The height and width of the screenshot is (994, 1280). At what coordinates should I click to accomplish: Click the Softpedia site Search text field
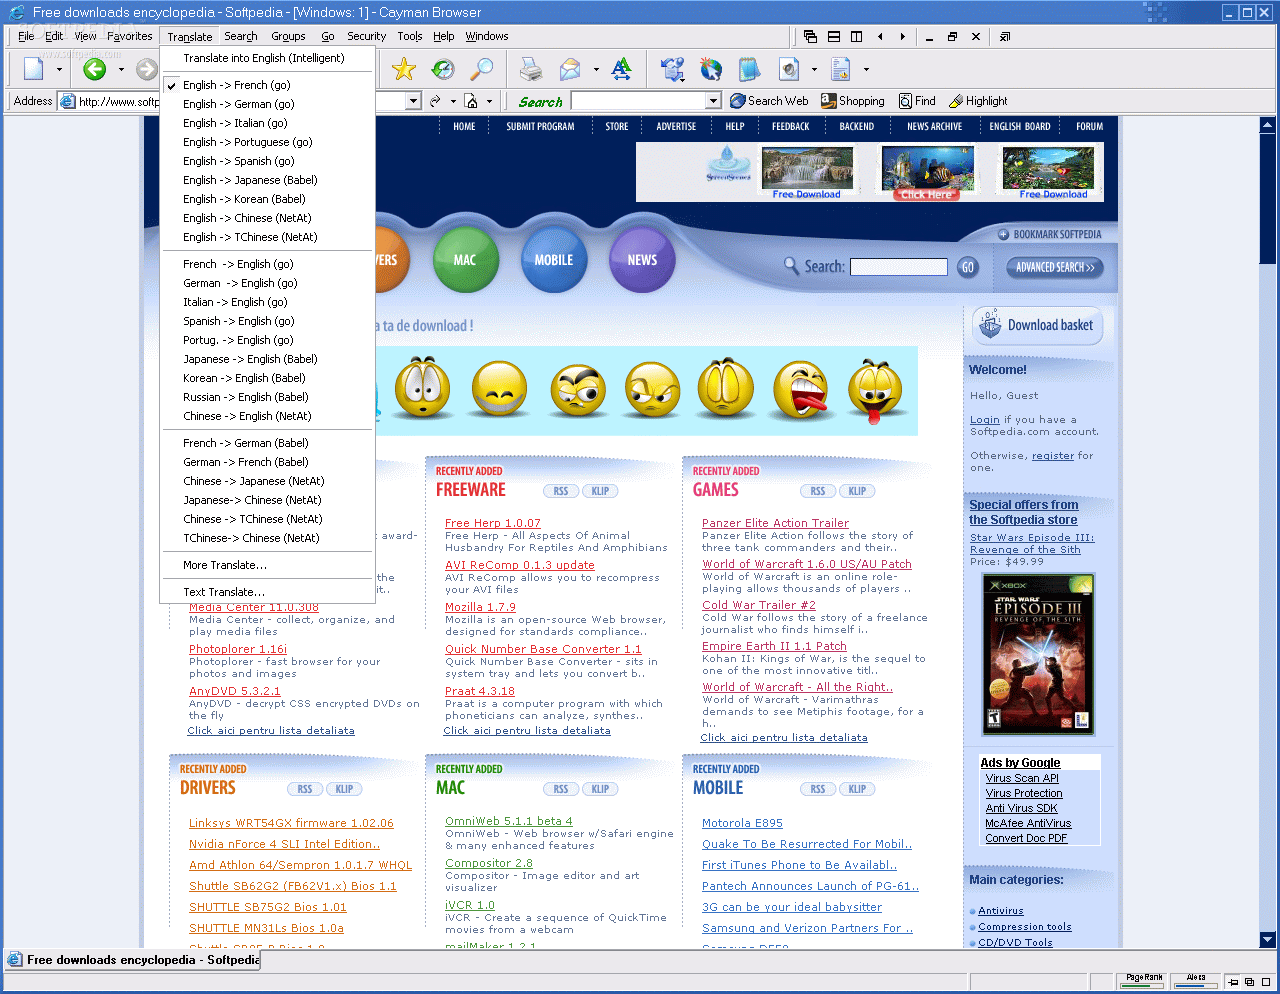pos(898,267)
